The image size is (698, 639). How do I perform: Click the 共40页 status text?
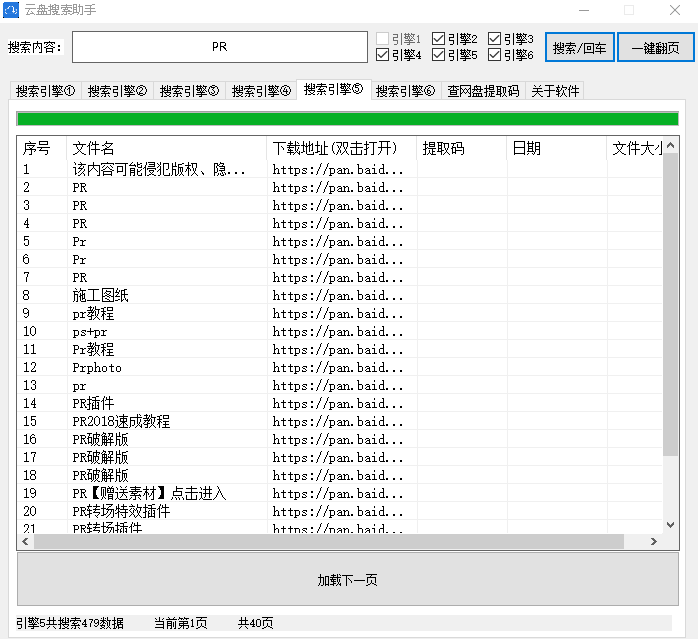point(256,623)
